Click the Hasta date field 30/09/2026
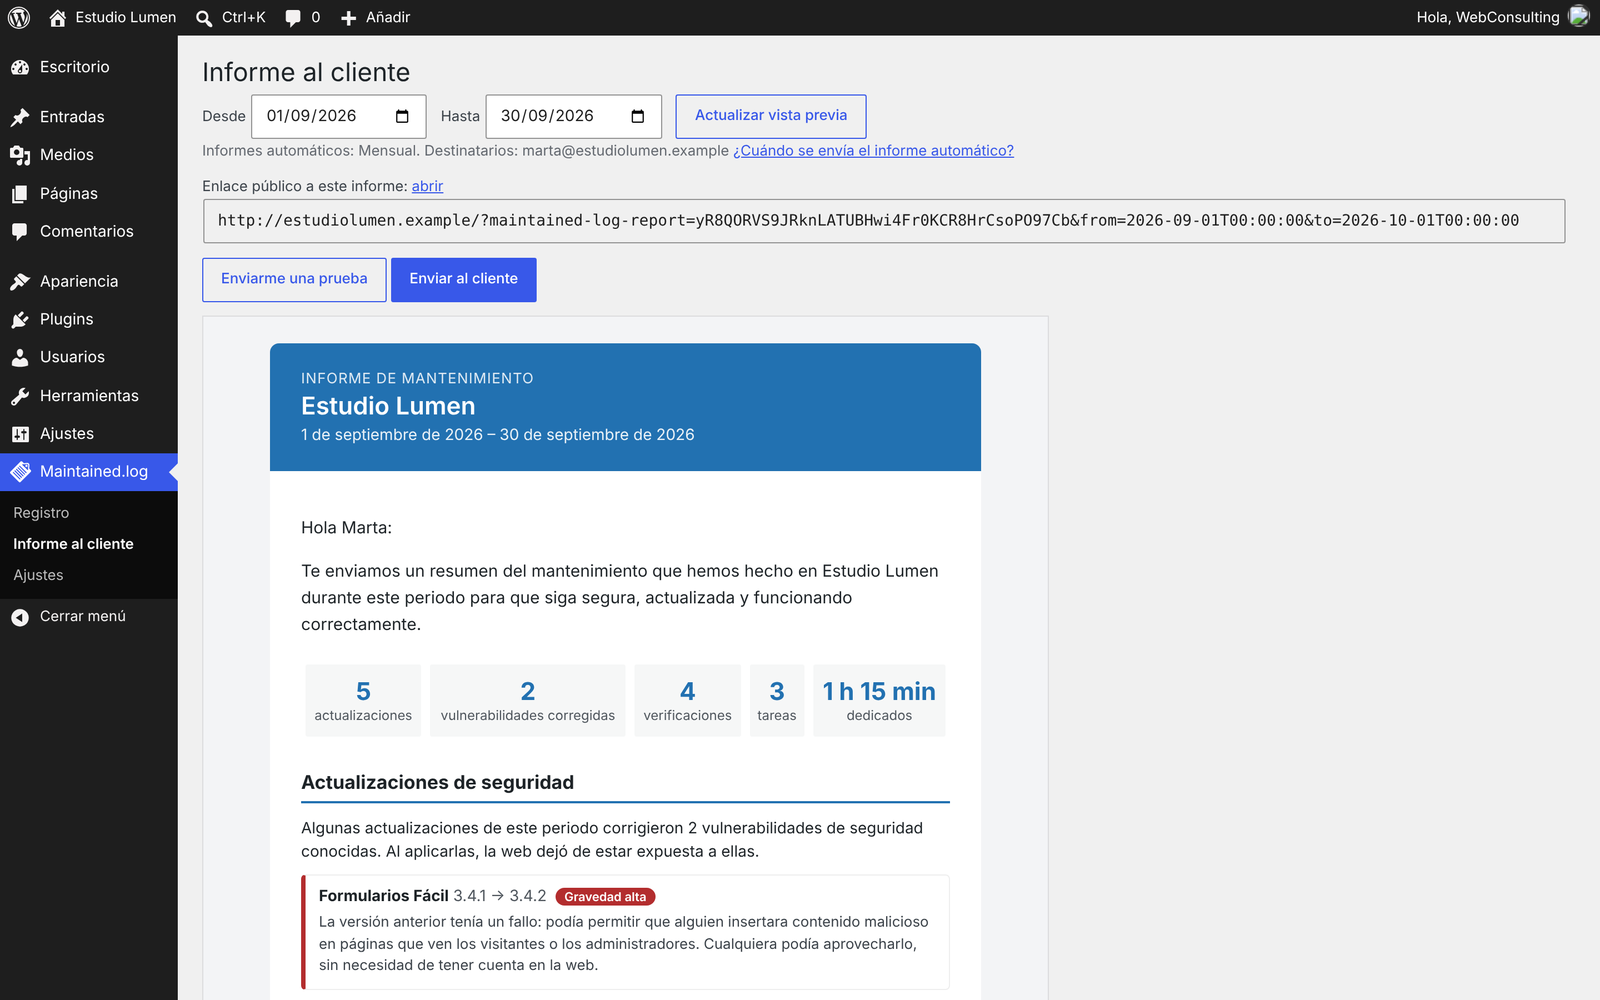This screenshot has height=1000, width=1600. [574, 116]
